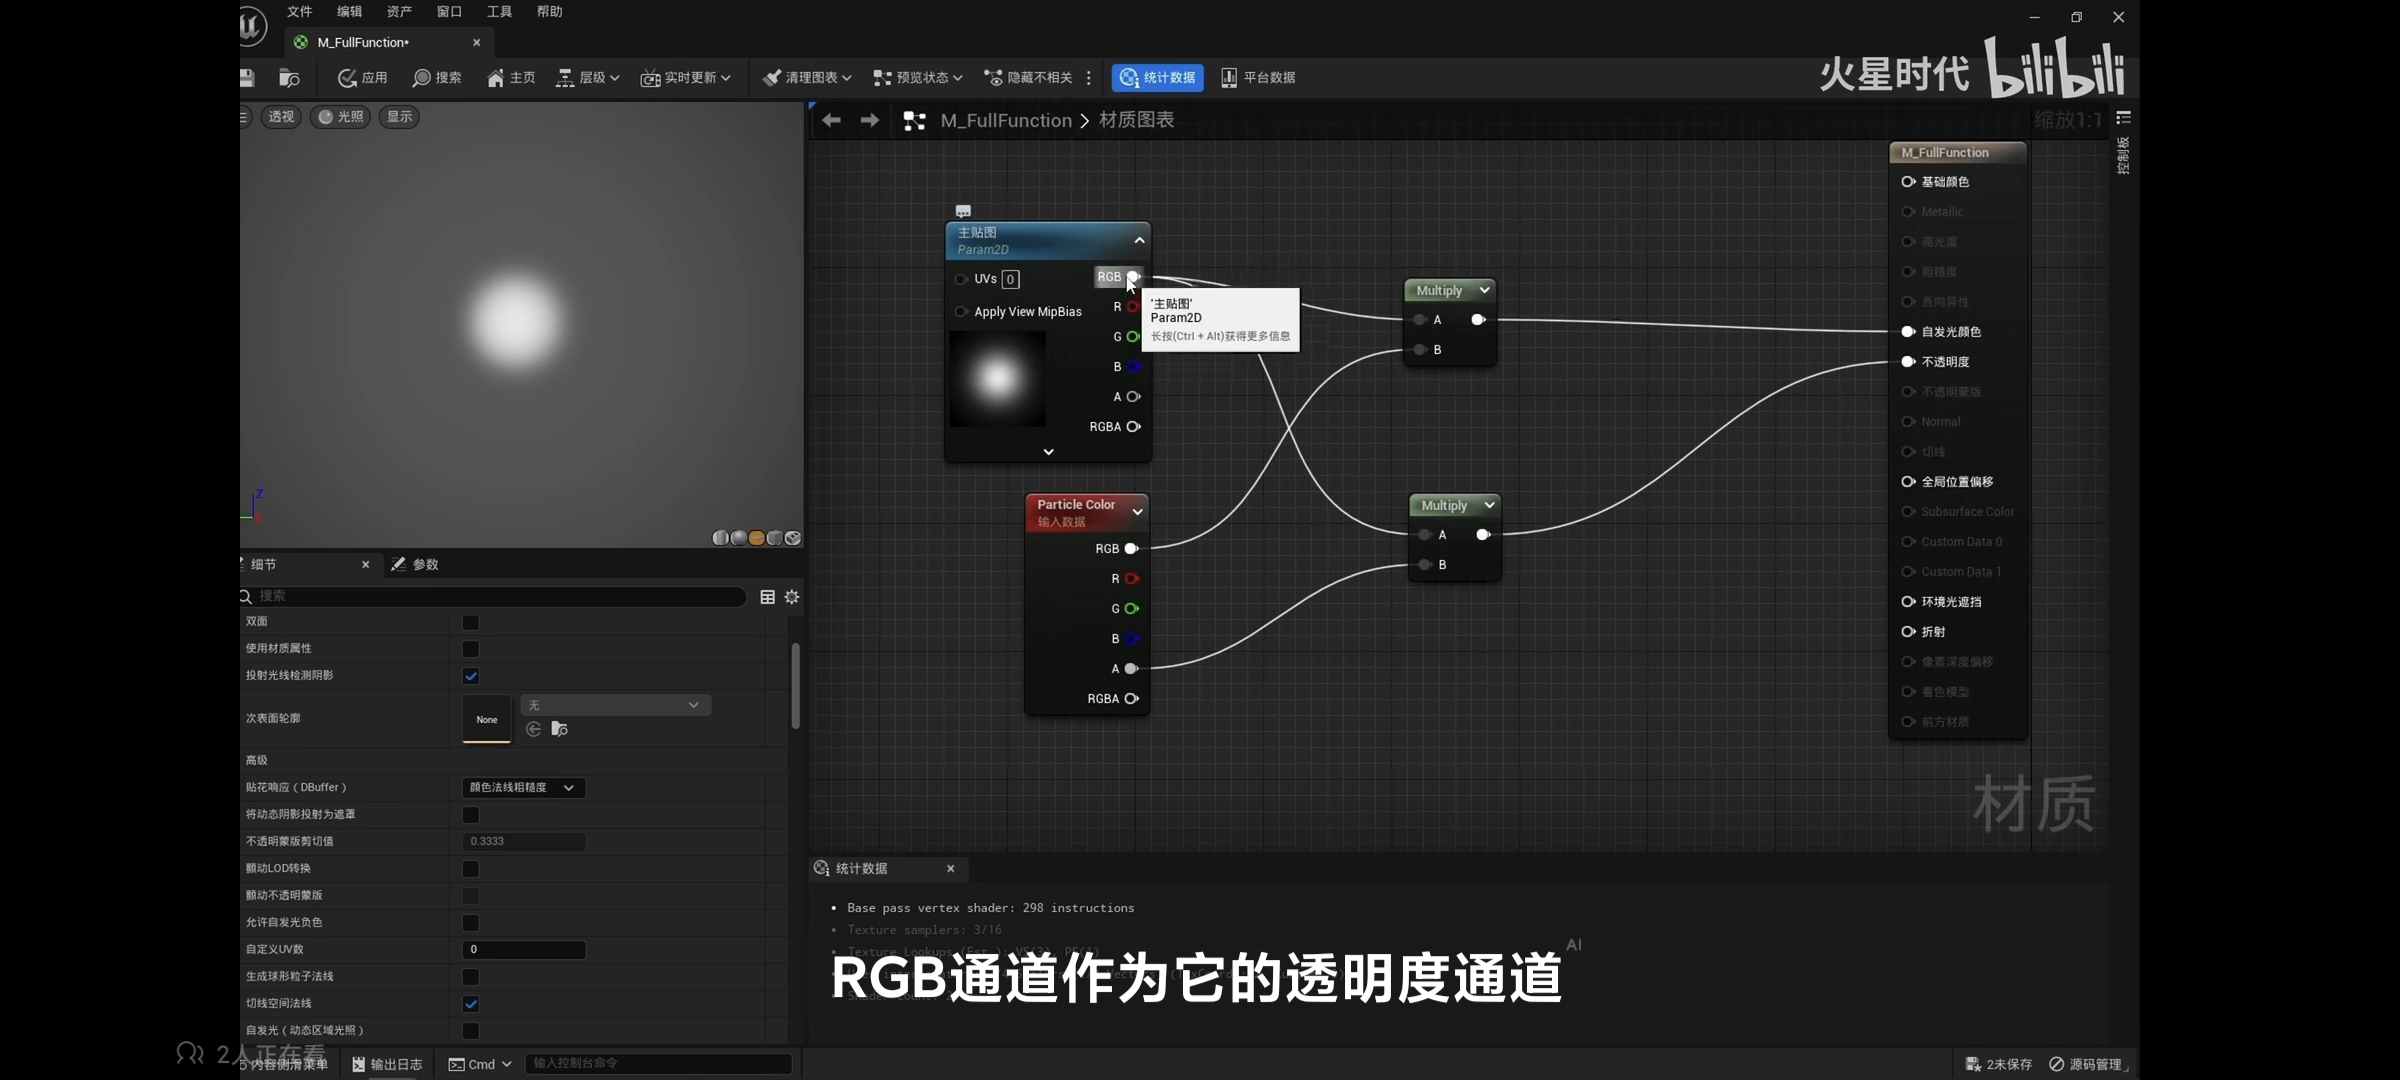Open the Output Log (输出日志) button
This screenshot has width=2400, height=1080.
(387, 1064)
